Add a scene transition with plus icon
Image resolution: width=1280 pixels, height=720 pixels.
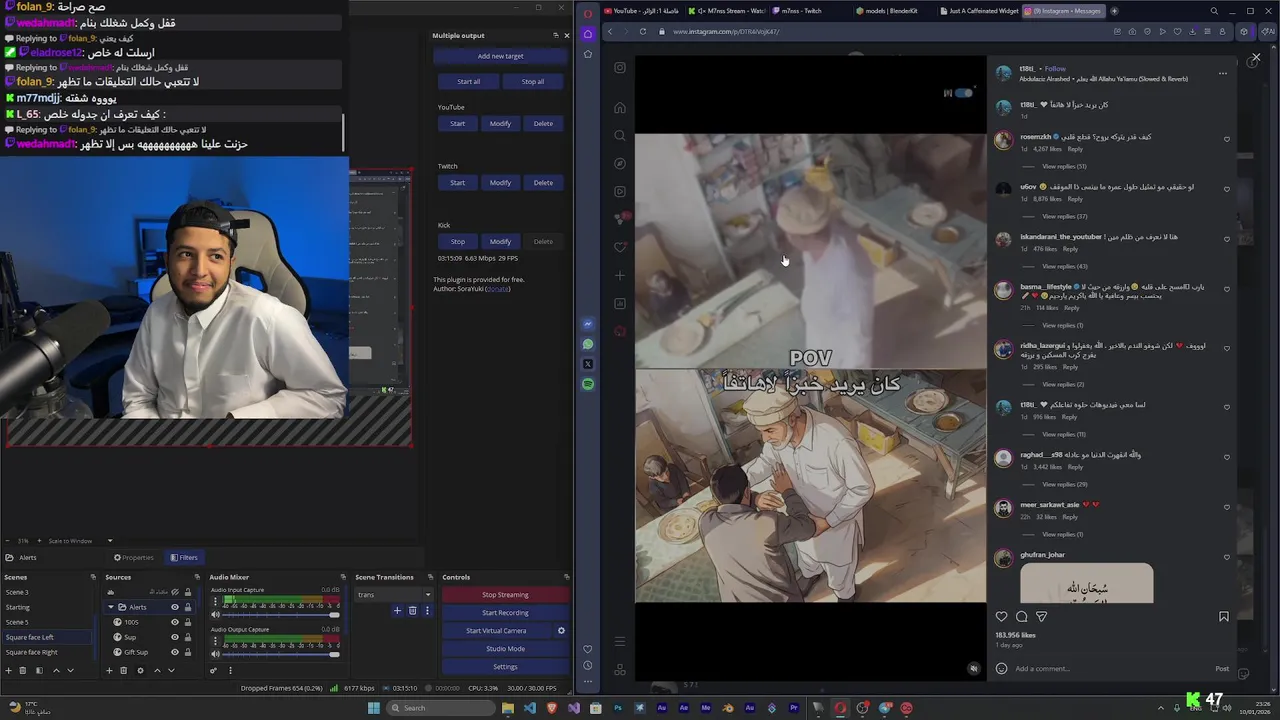[397, 610]
